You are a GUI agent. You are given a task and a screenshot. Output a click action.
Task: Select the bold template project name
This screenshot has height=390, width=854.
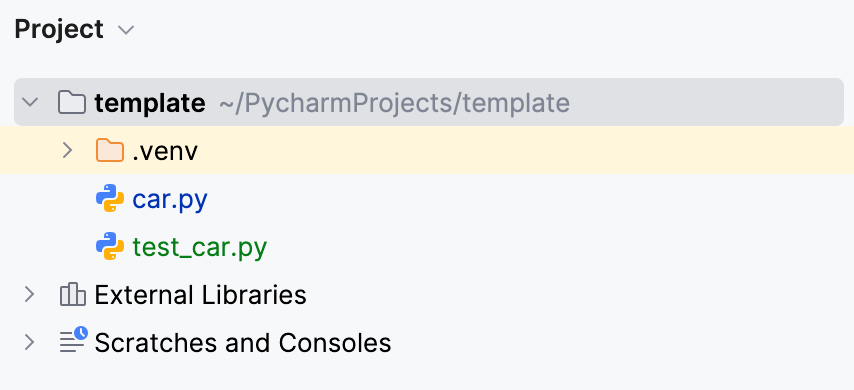[x=150, y=102]
